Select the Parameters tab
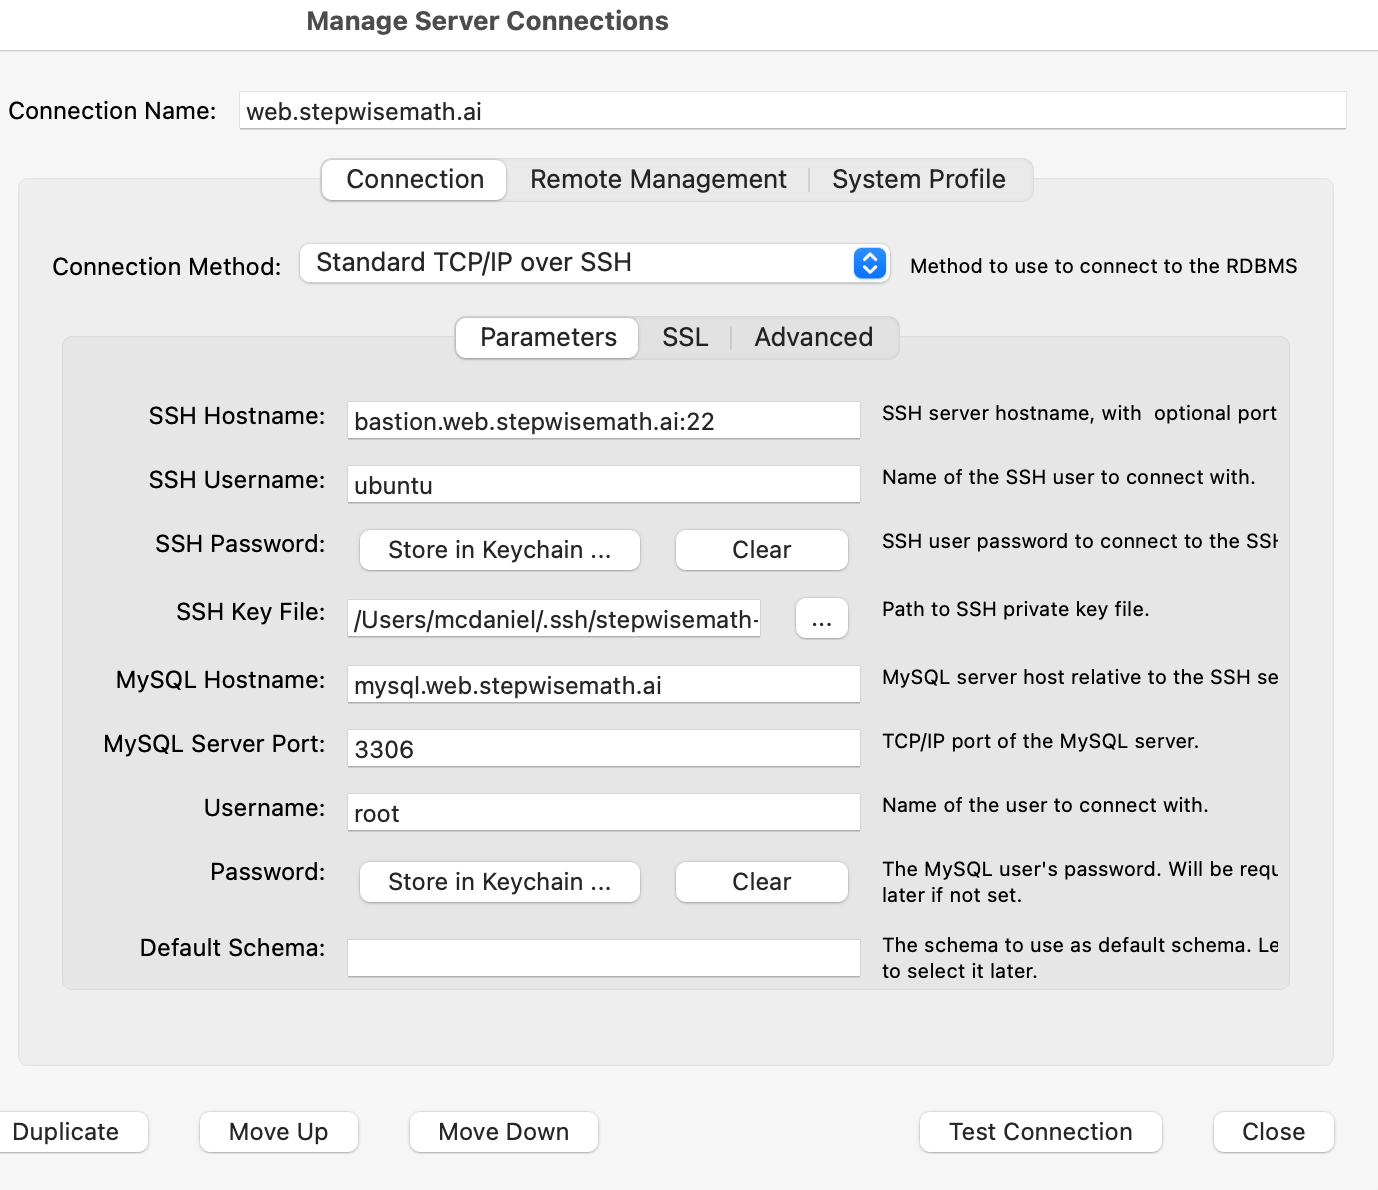 pyautogui.click(x=548, y=338)
